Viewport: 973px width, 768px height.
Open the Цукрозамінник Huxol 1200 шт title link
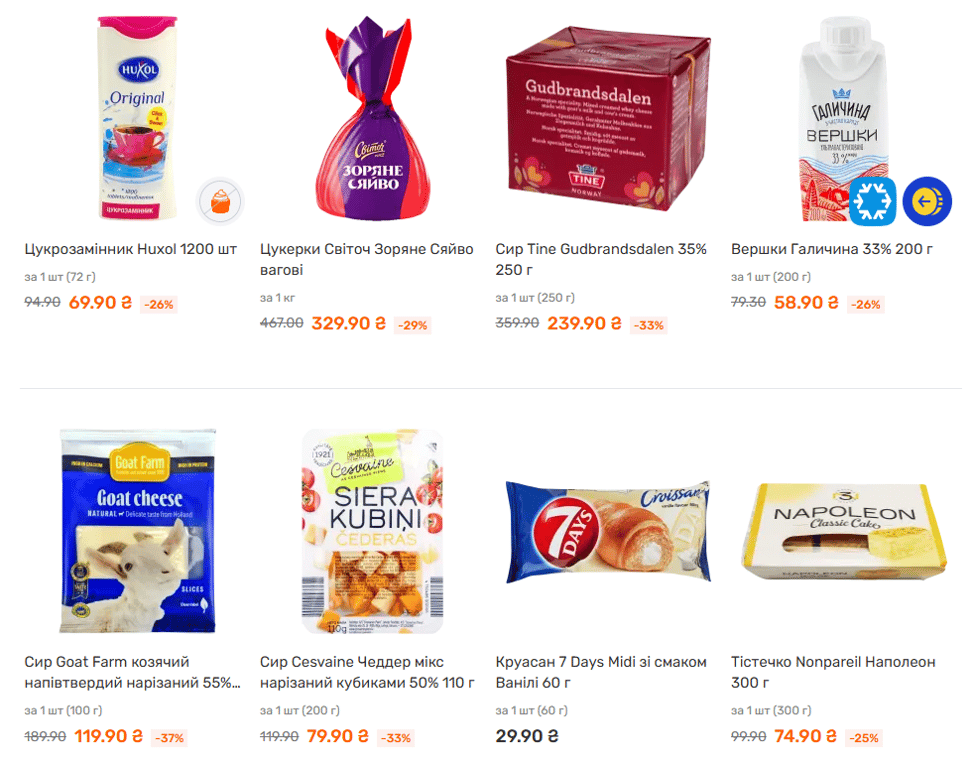(x=130, y=249)
